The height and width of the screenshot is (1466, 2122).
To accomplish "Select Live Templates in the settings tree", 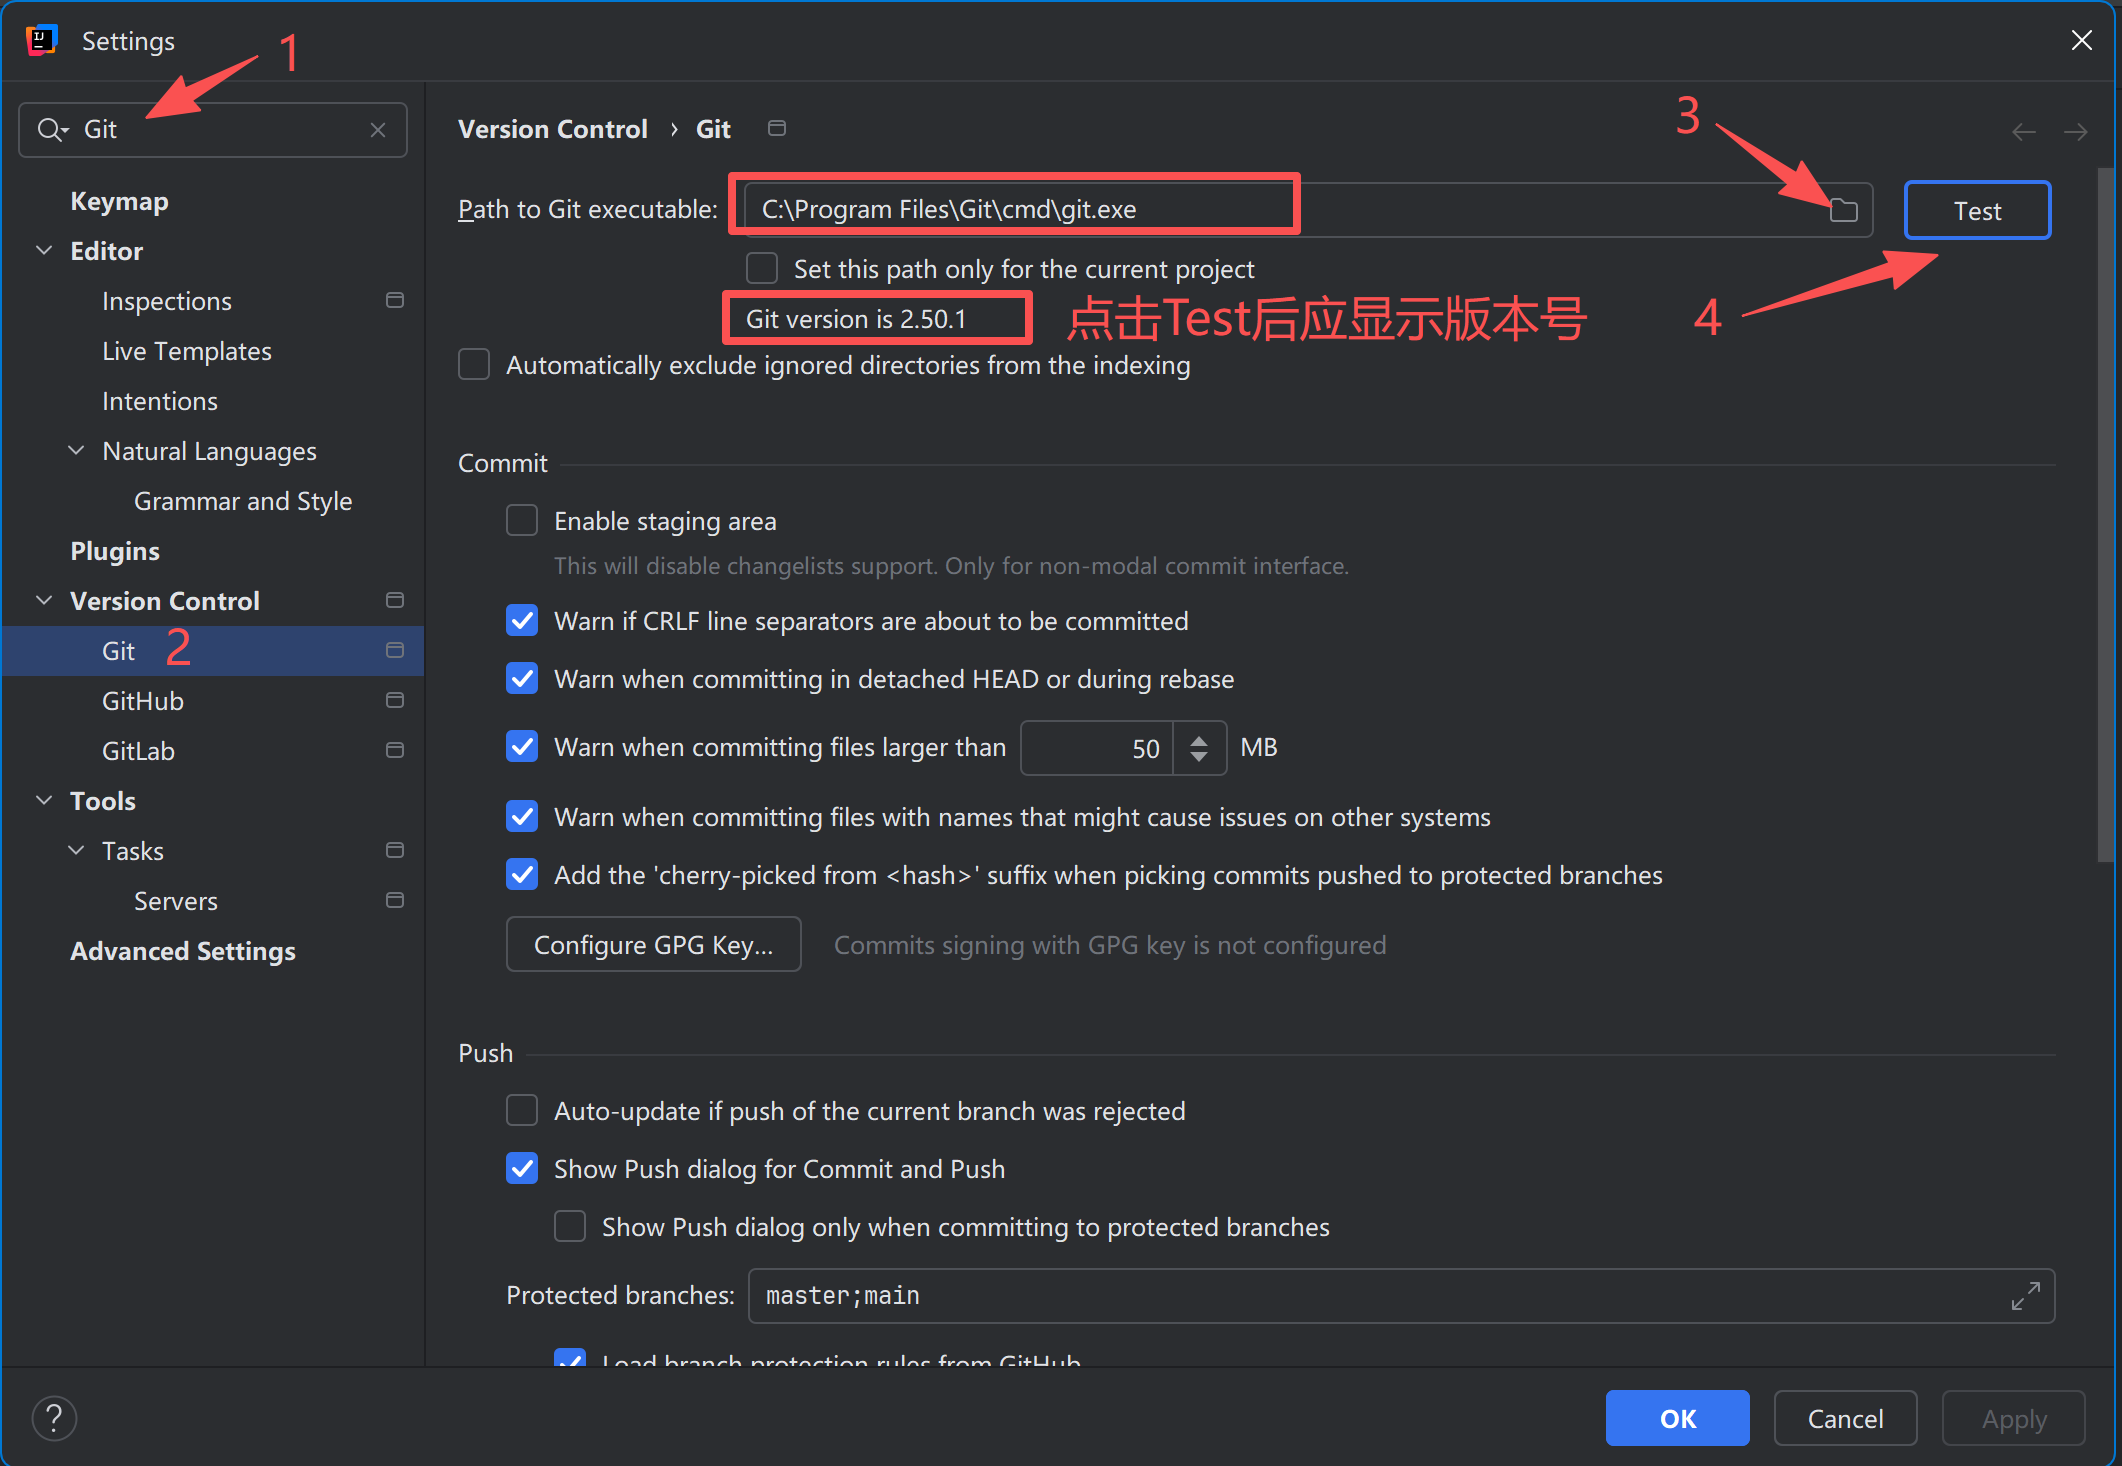I will [x=187, y=351].
